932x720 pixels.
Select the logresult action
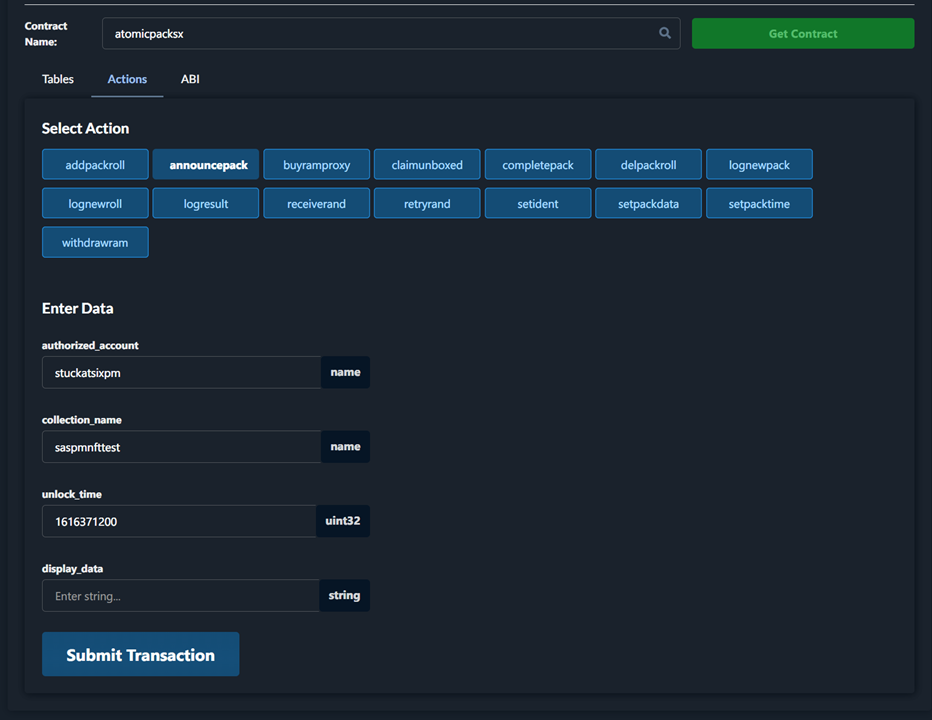pos(206,203)
